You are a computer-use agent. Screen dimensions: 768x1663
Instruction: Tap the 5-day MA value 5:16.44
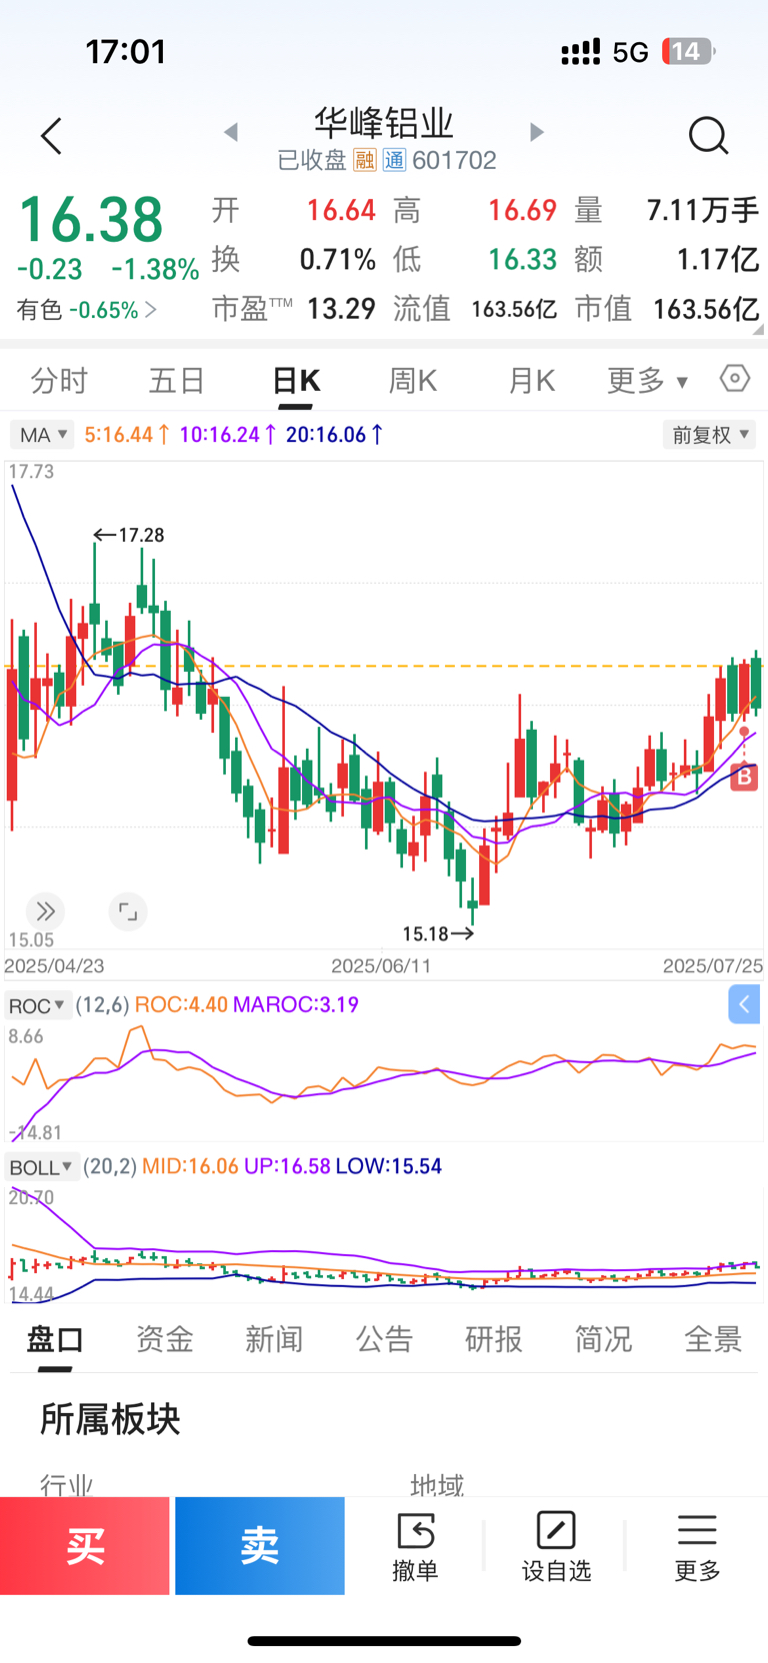[x=127, y=435]
